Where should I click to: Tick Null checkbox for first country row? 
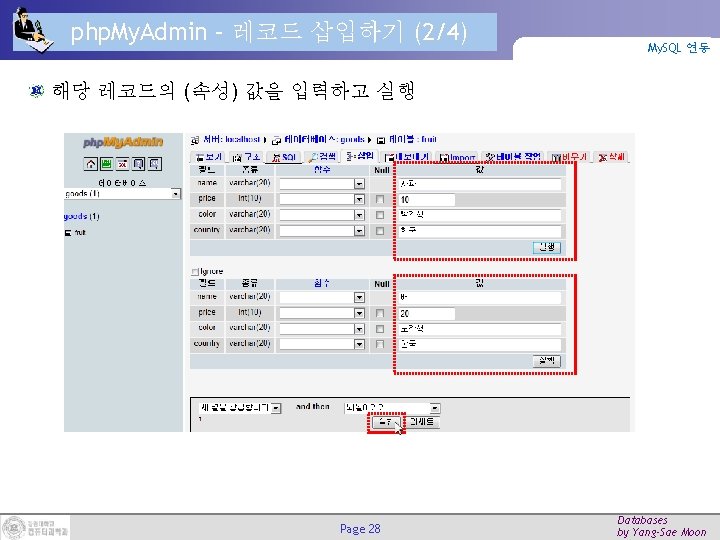(x=380, y=231)
